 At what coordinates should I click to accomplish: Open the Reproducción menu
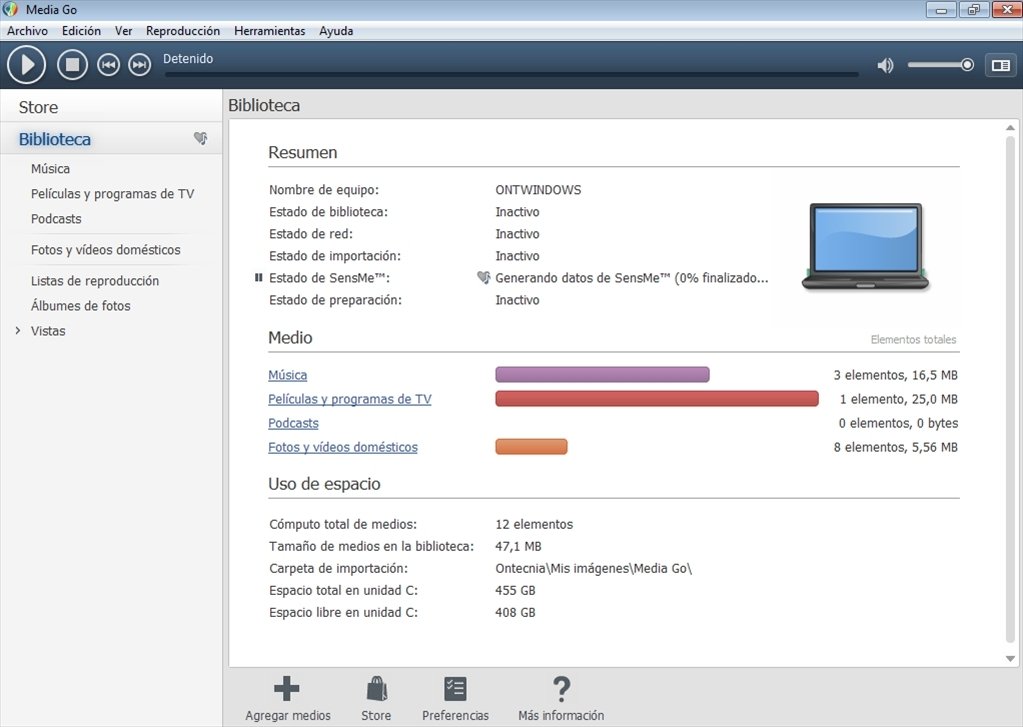click(x=183, y=31)
